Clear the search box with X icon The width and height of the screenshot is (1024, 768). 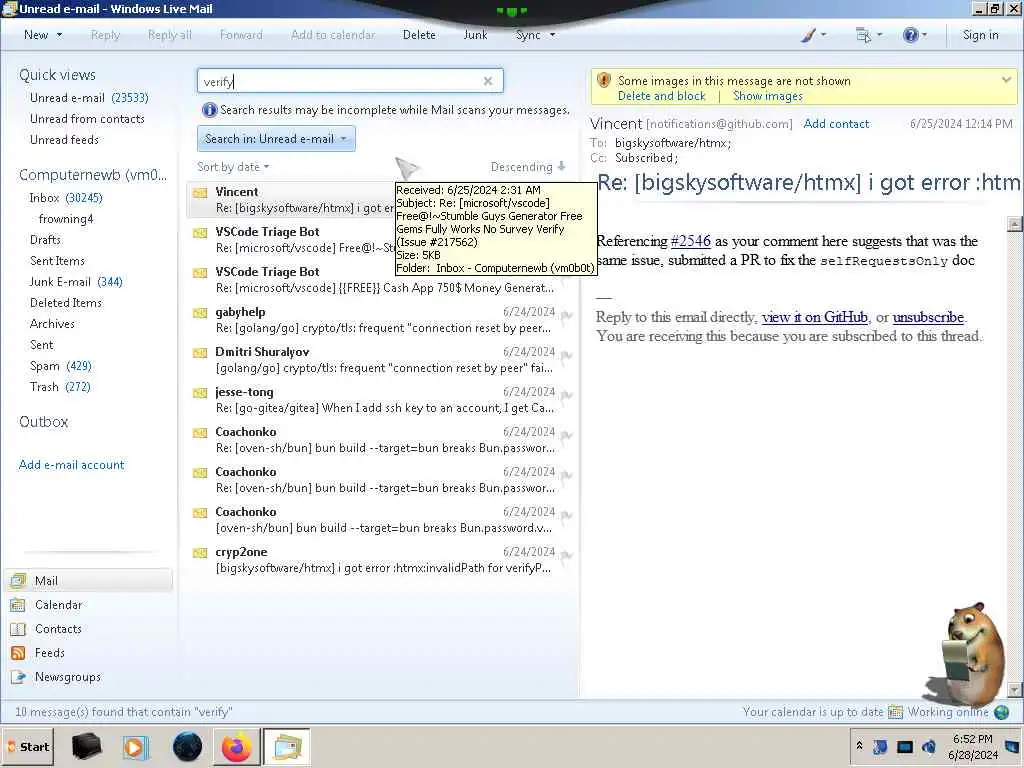click(x=488, y=81)
